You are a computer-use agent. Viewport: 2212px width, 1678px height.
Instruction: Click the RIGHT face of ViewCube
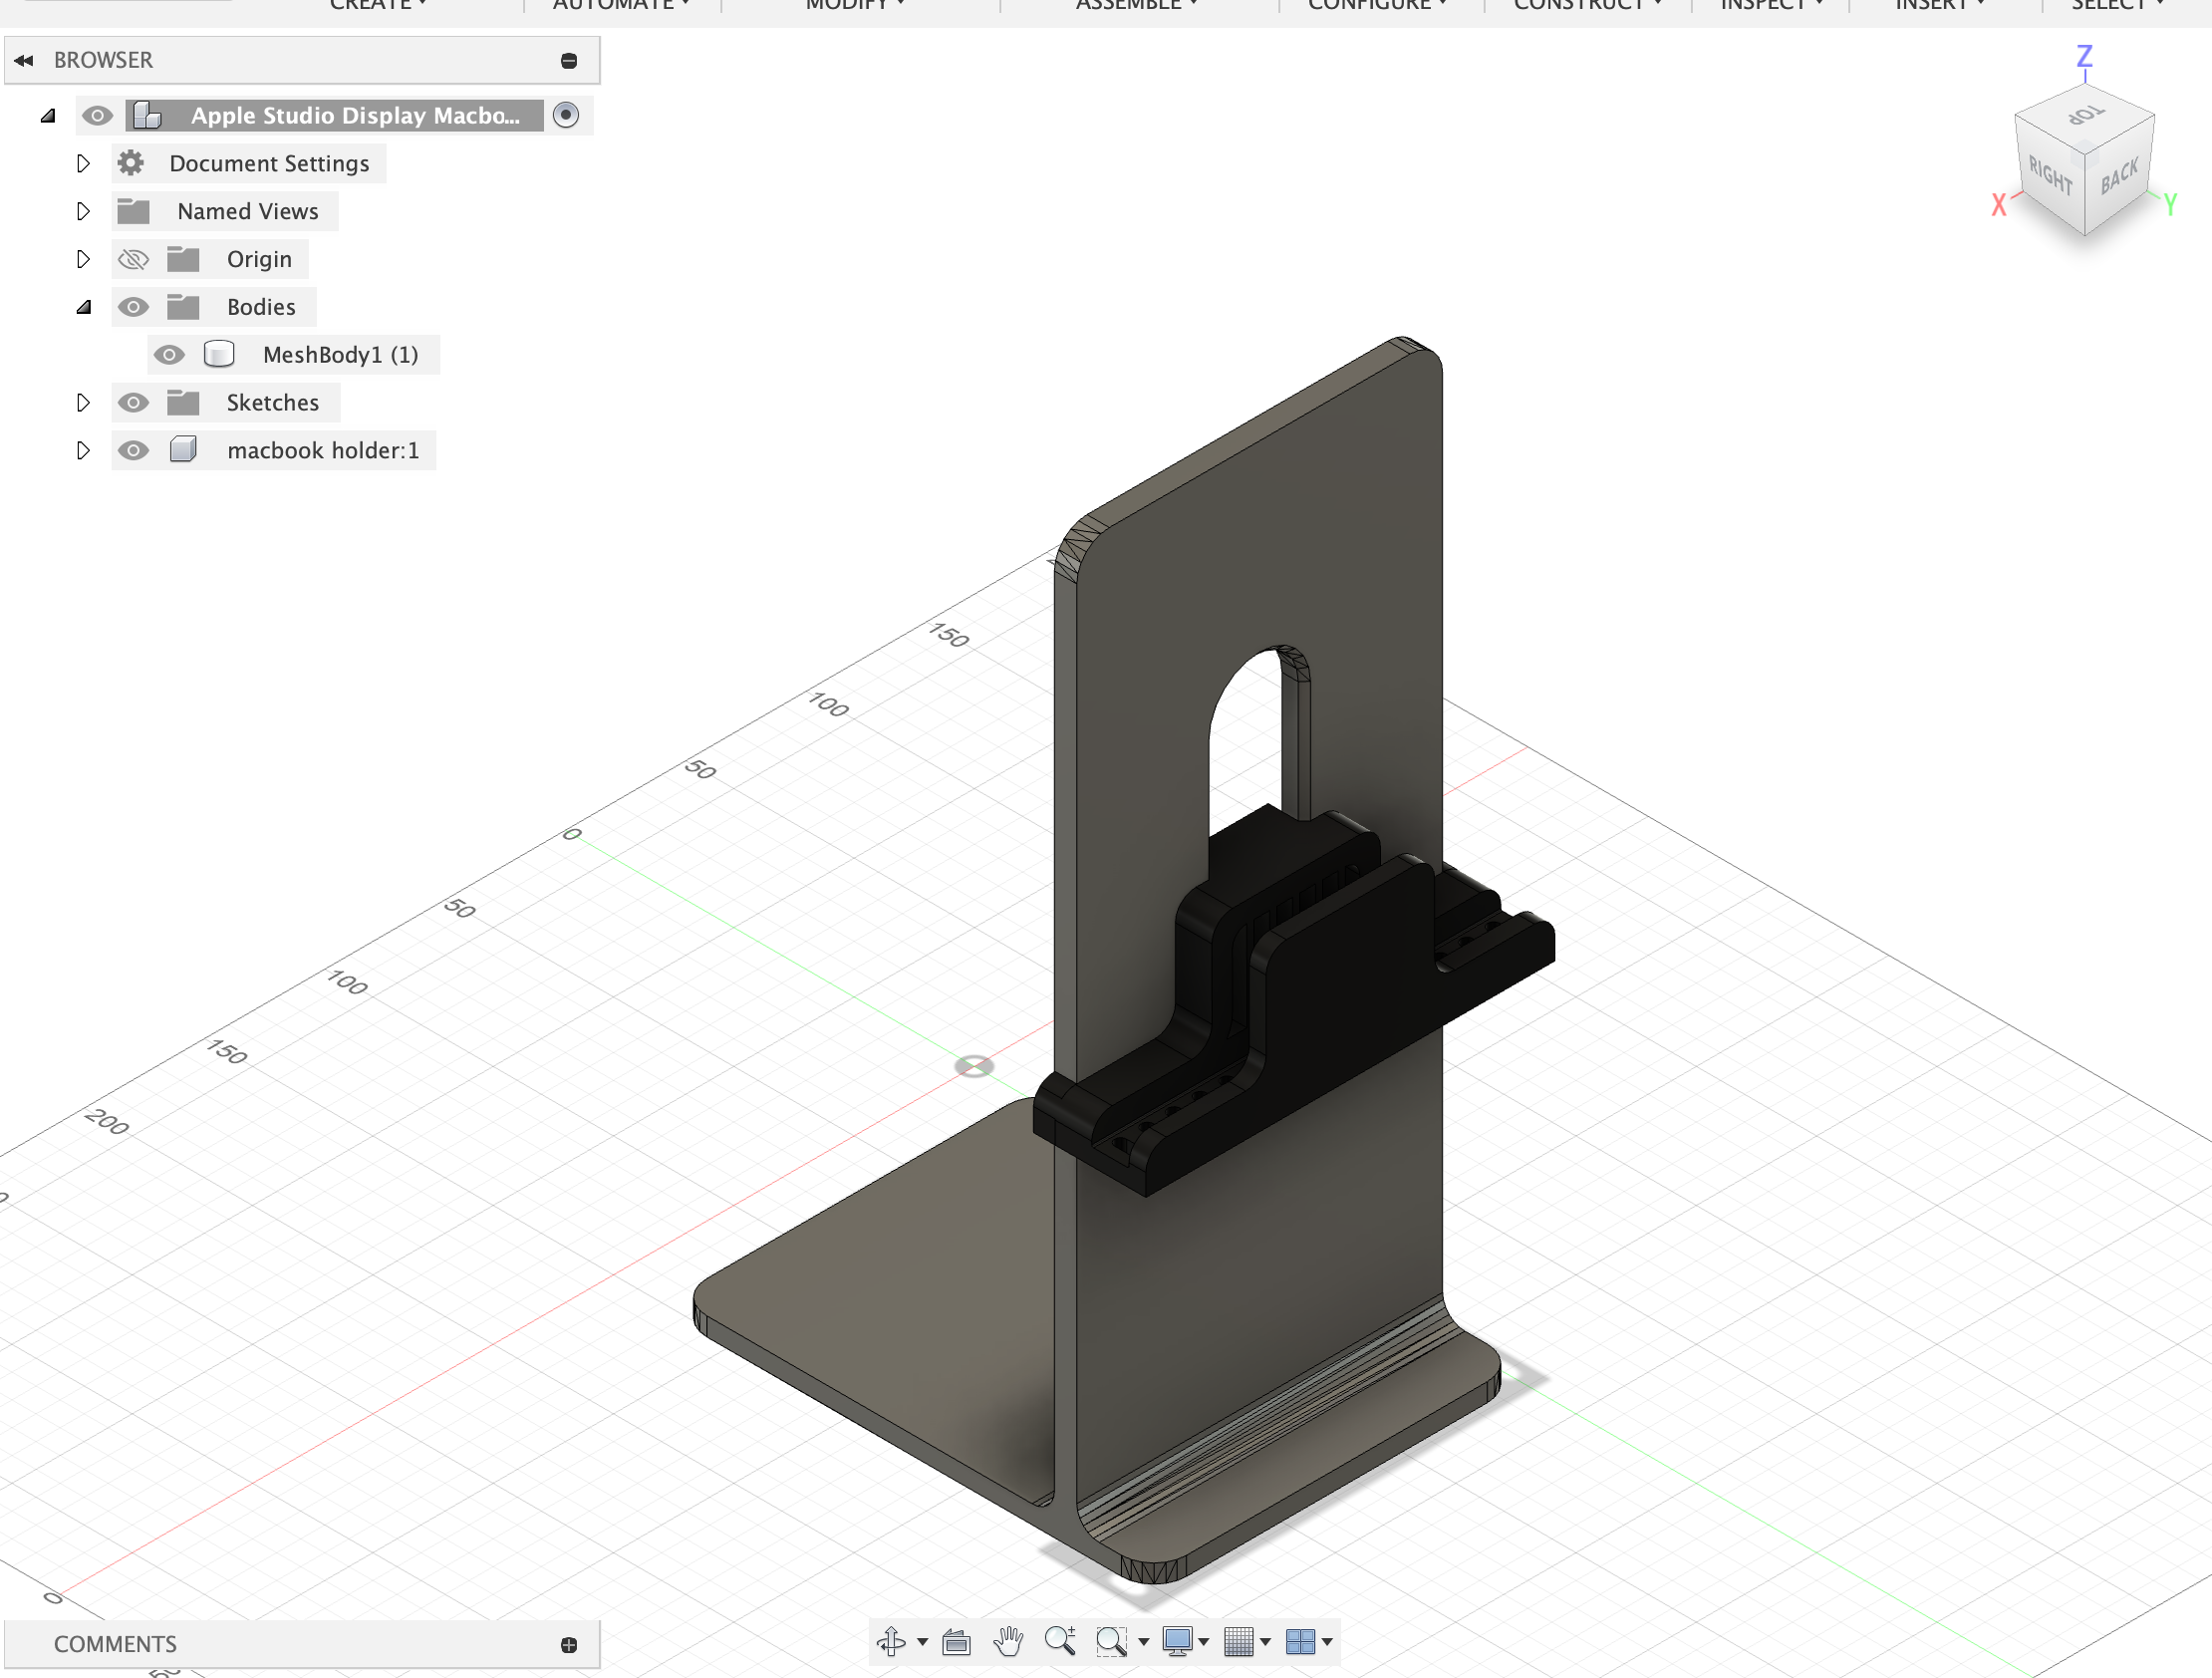pyautogui.click(x=2050, y=176)
